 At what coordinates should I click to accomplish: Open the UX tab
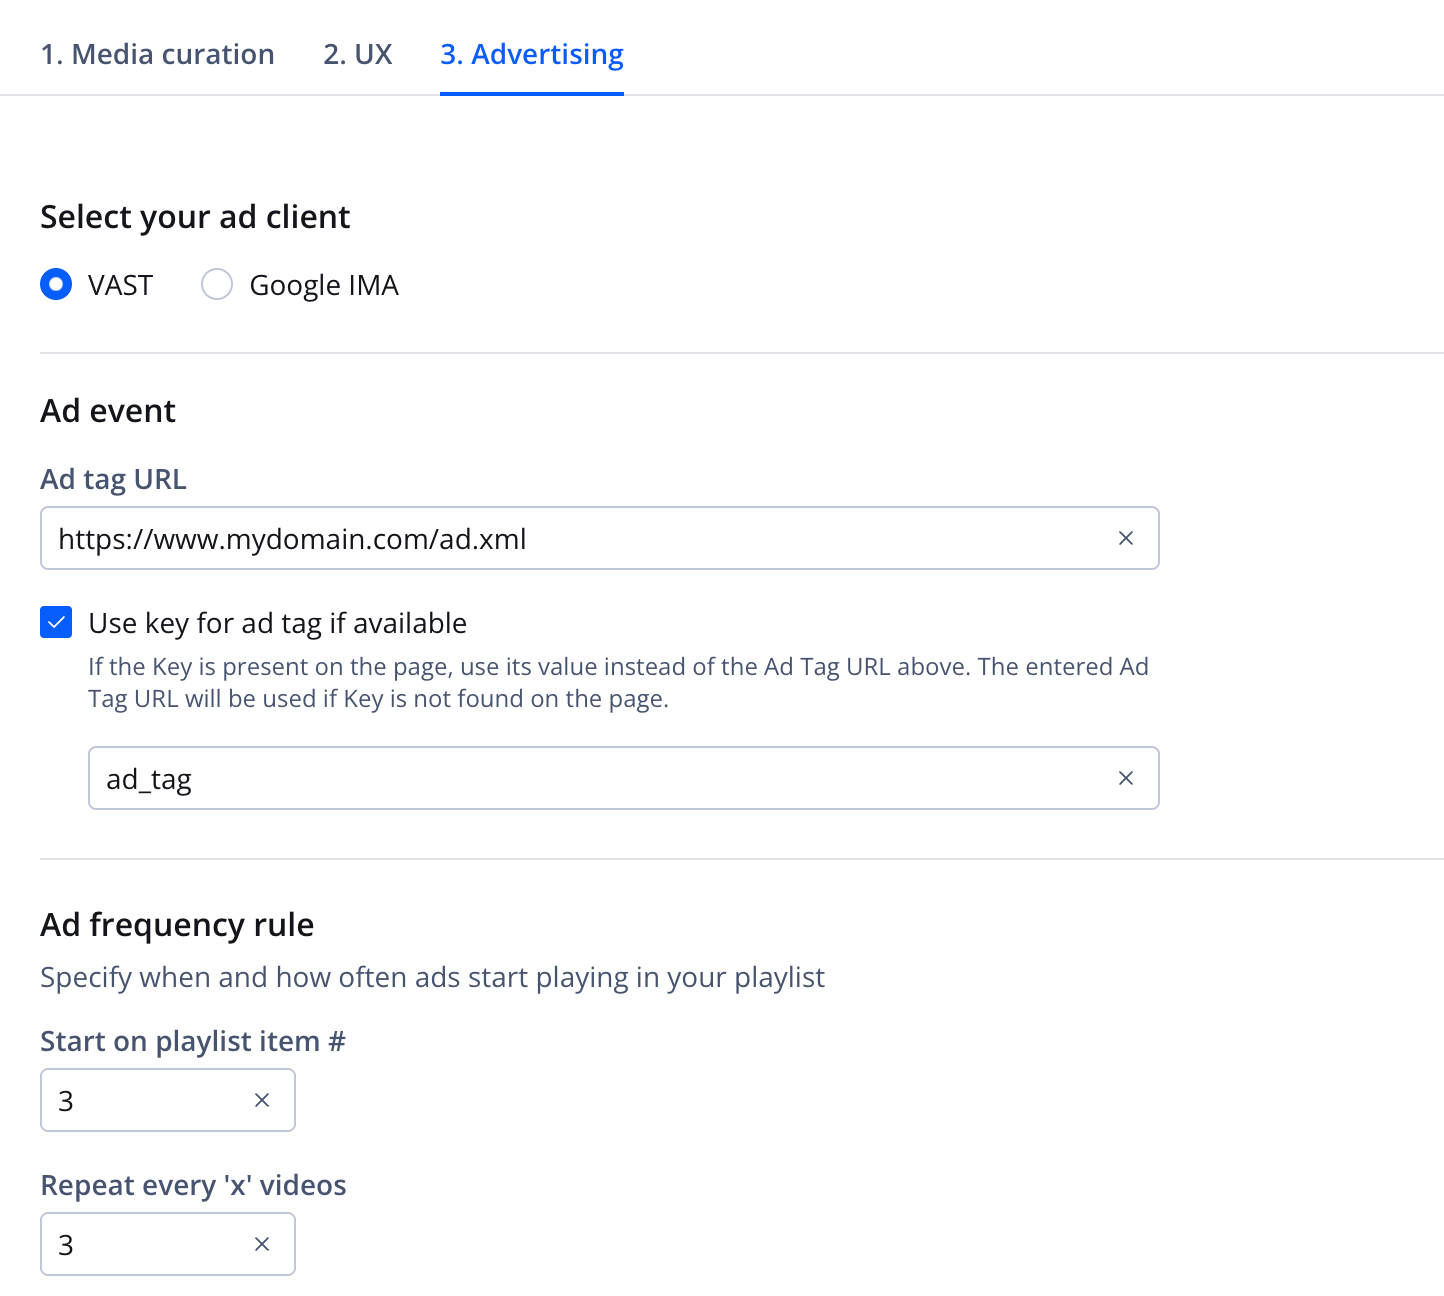tap(358, 54)
